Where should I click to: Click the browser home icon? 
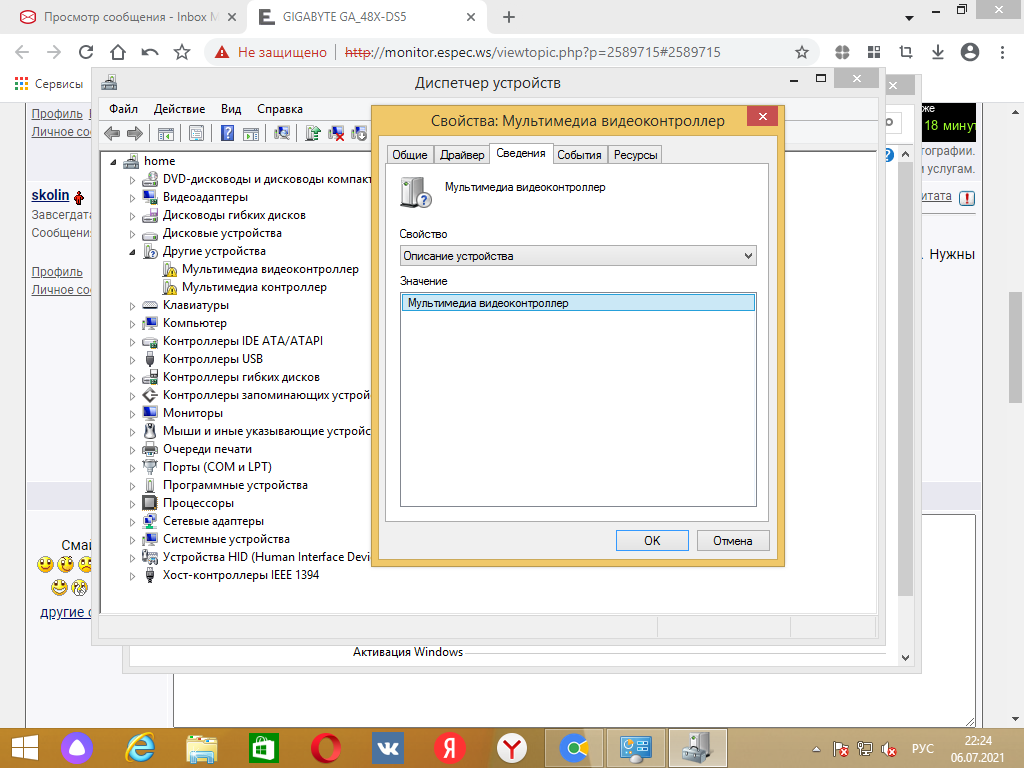point(117,52)
